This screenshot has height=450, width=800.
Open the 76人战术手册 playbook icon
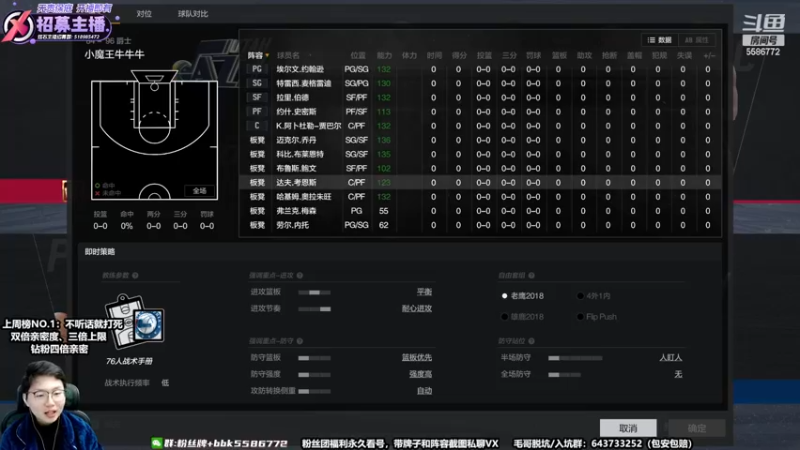click(134, 321)
